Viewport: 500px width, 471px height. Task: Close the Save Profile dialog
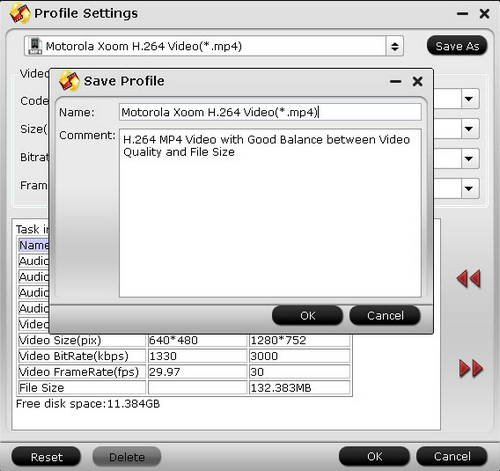(418, 81)
